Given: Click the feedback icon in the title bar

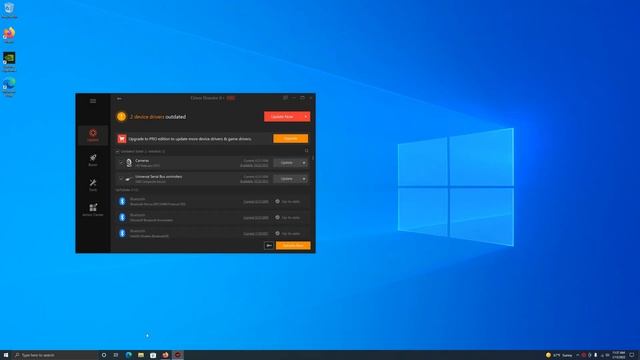Looking at the screenshot, I should coord(285,98).
